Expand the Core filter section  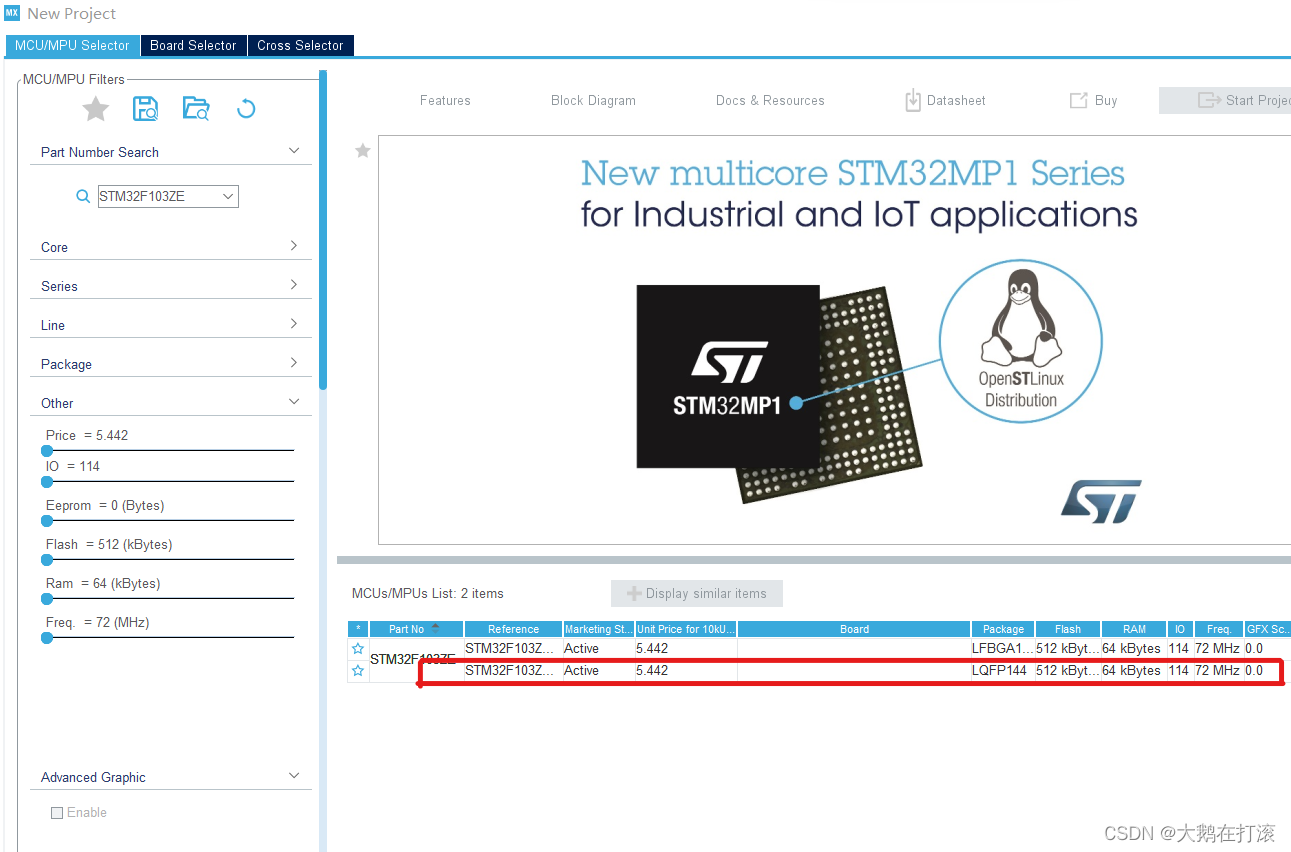coord(294,246)
